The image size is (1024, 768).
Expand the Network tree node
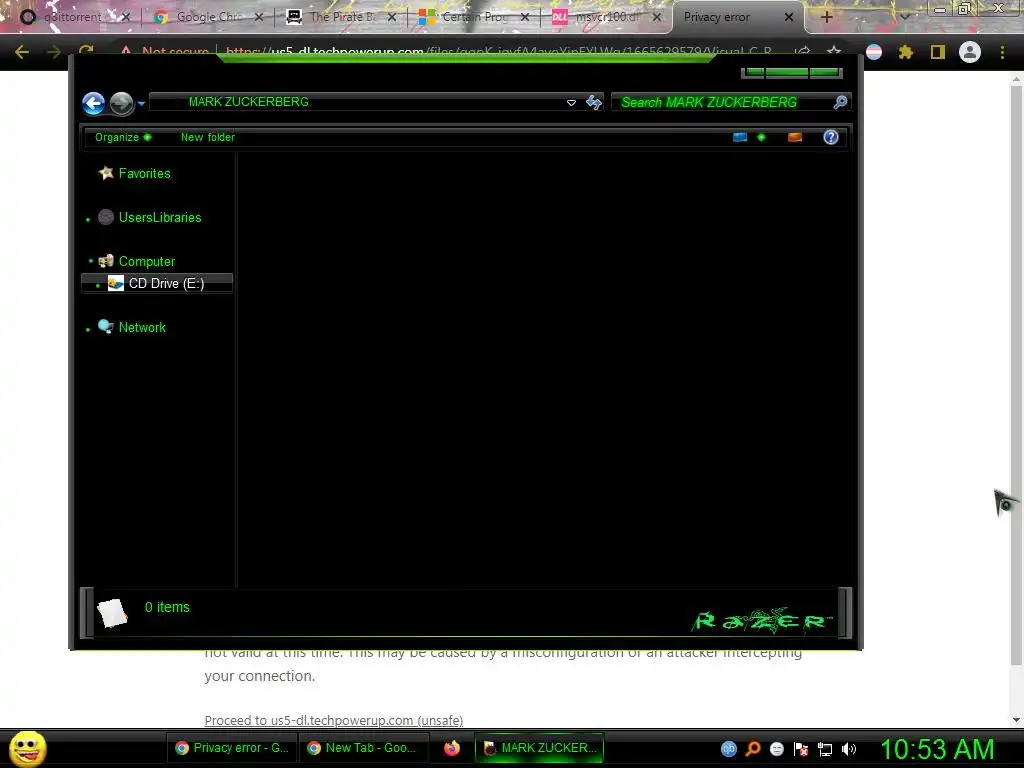88,330
